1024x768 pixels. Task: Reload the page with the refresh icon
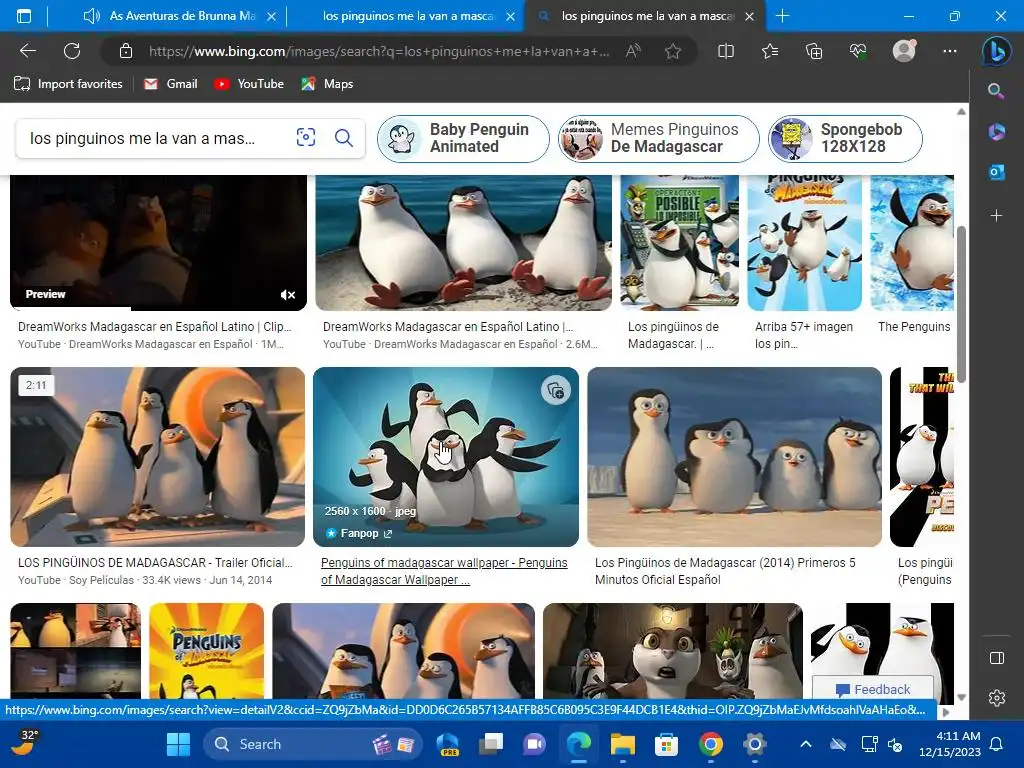click(x=72, y=51)
